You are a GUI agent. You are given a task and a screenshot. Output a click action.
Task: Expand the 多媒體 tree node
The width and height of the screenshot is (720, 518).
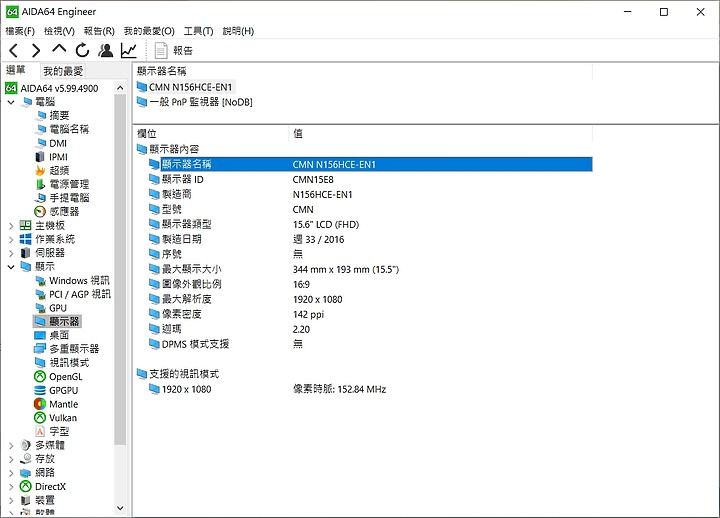(x=11, y=445)
